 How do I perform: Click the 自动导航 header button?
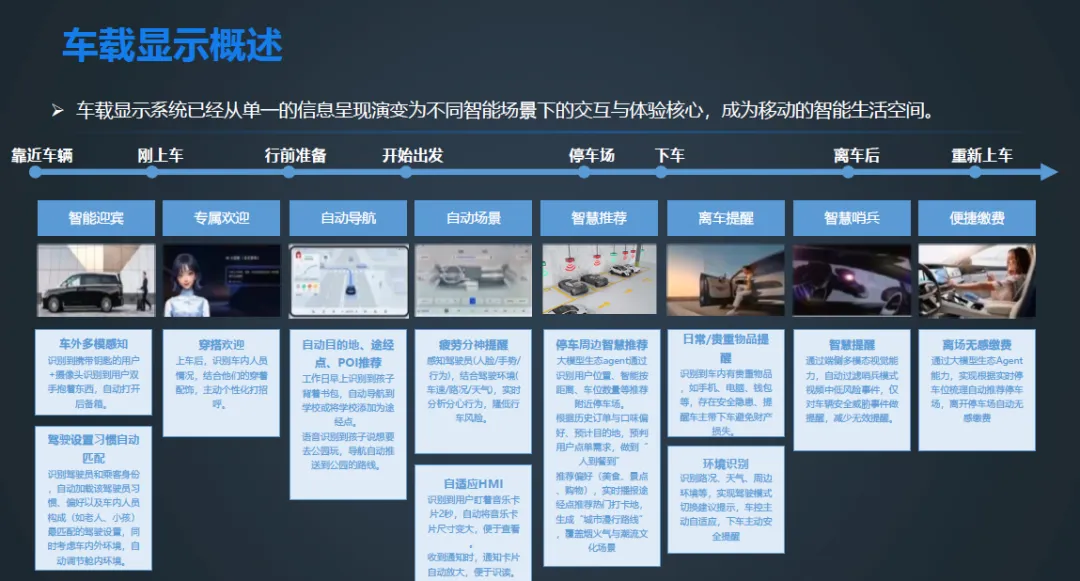tap(350, 217)
